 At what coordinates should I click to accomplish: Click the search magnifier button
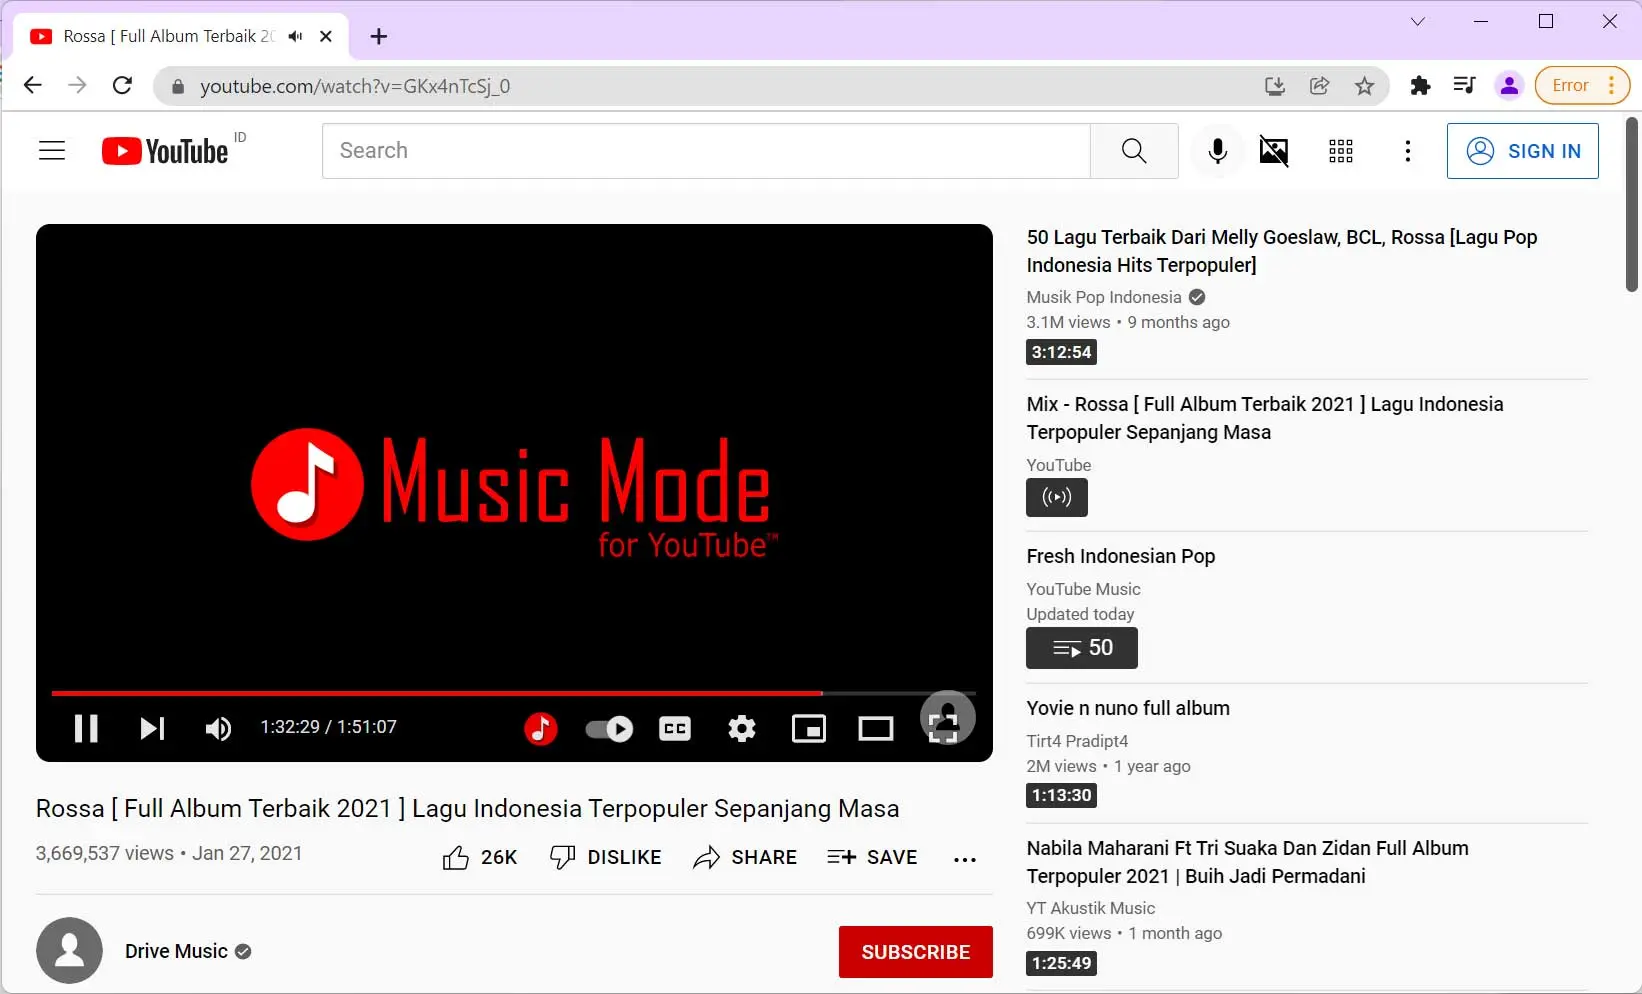[1133, 151]
